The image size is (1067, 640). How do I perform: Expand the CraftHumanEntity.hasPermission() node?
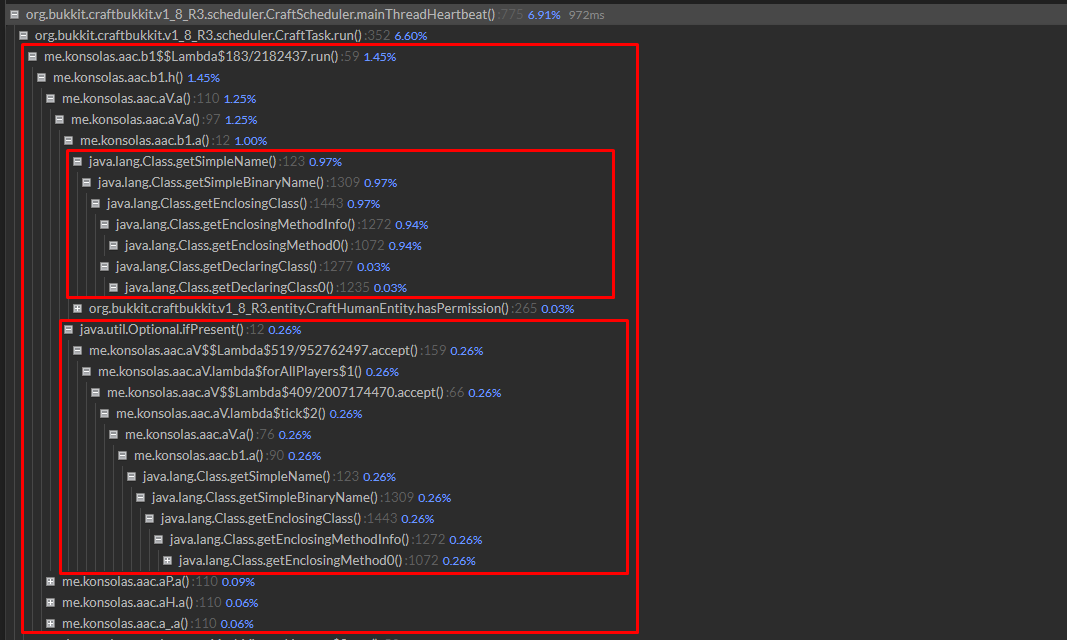(x=78, y=309)
